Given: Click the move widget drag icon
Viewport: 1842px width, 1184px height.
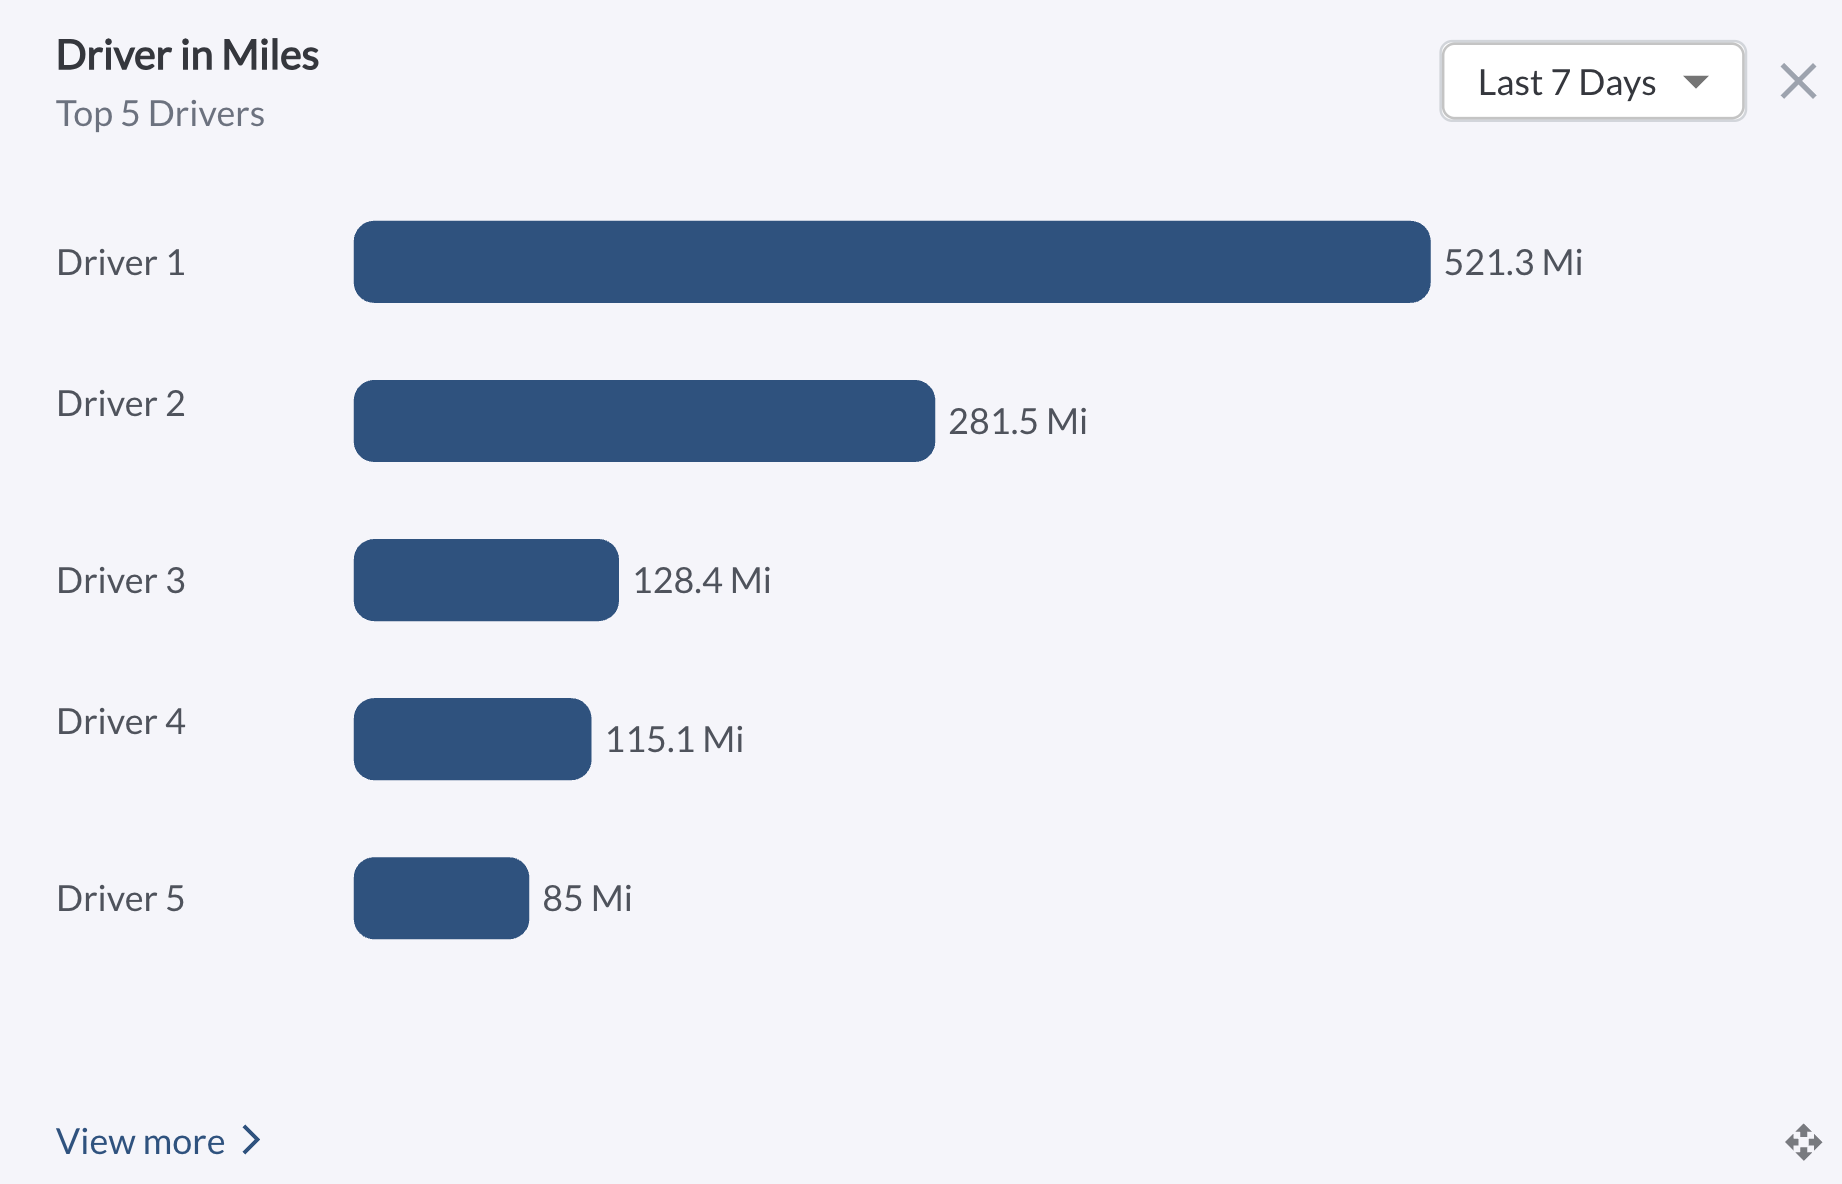Looking at the screenshot, I should click(1803, 1141).
